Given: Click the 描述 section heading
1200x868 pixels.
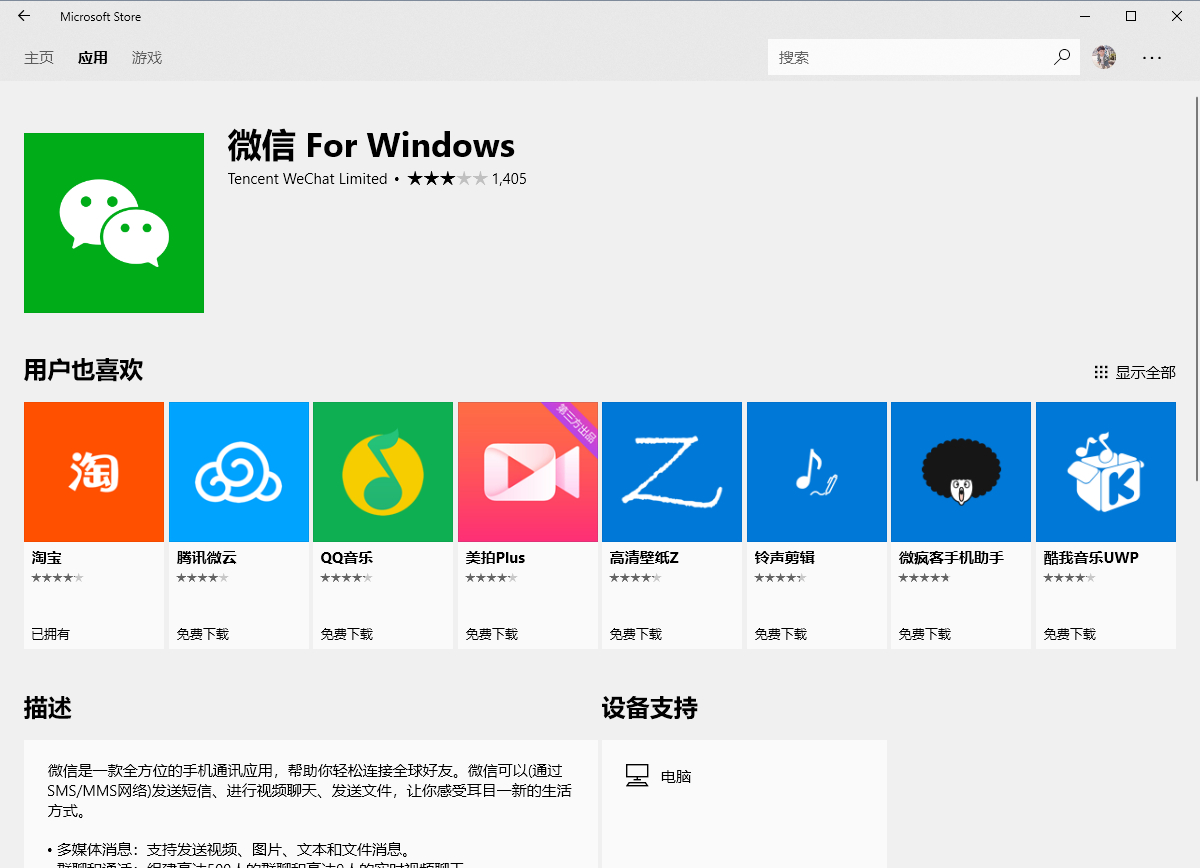Looking at the screenshot, I should 48,709.
